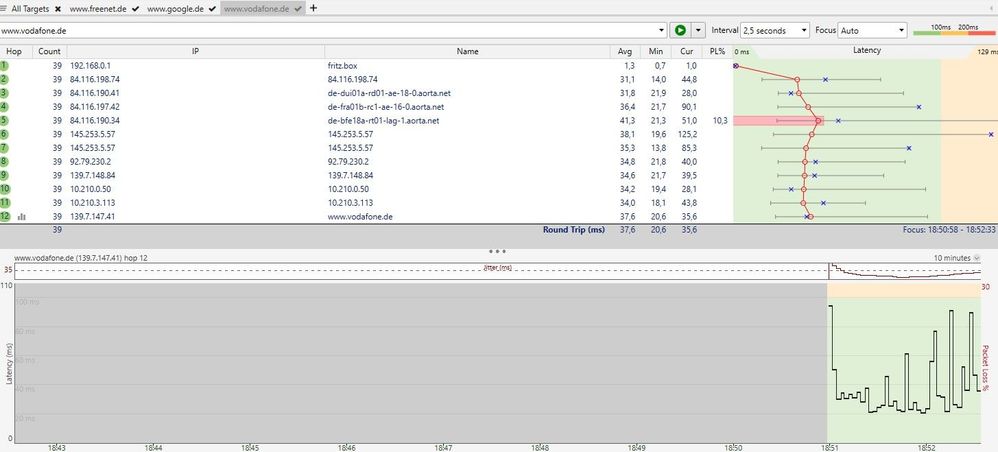This screenshot has height=452, width=998.
Task: Click the hop 5 green circle icon
Action: pyautogui.click(x=4, y=120)
